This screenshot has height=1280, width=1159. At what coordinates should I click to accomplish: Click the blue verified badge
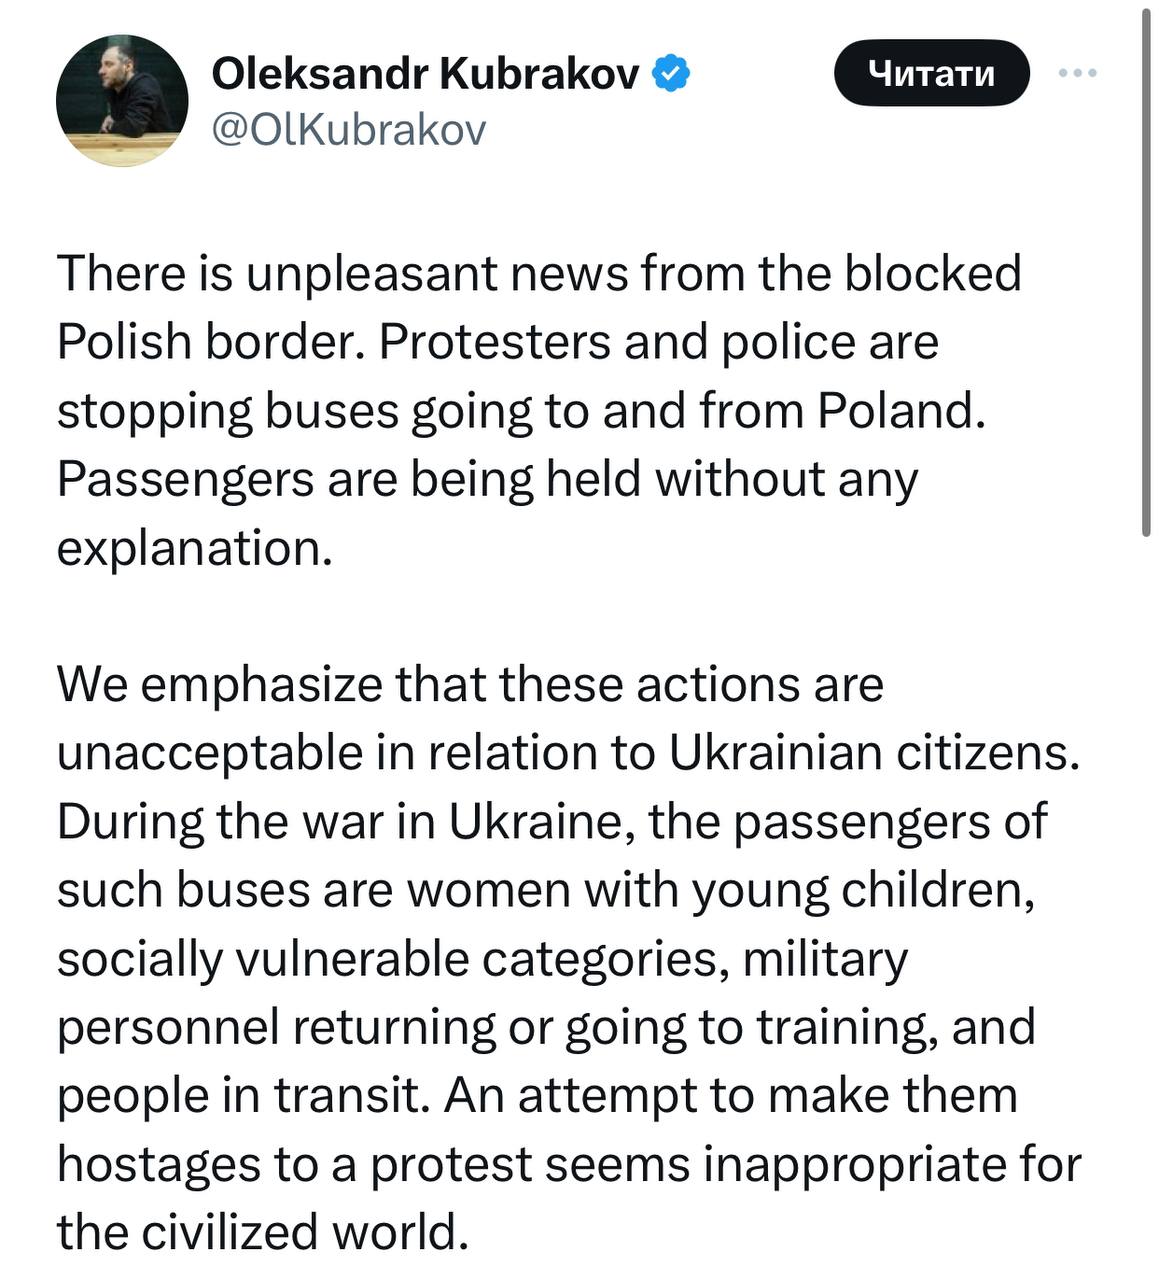pos(671,73)
